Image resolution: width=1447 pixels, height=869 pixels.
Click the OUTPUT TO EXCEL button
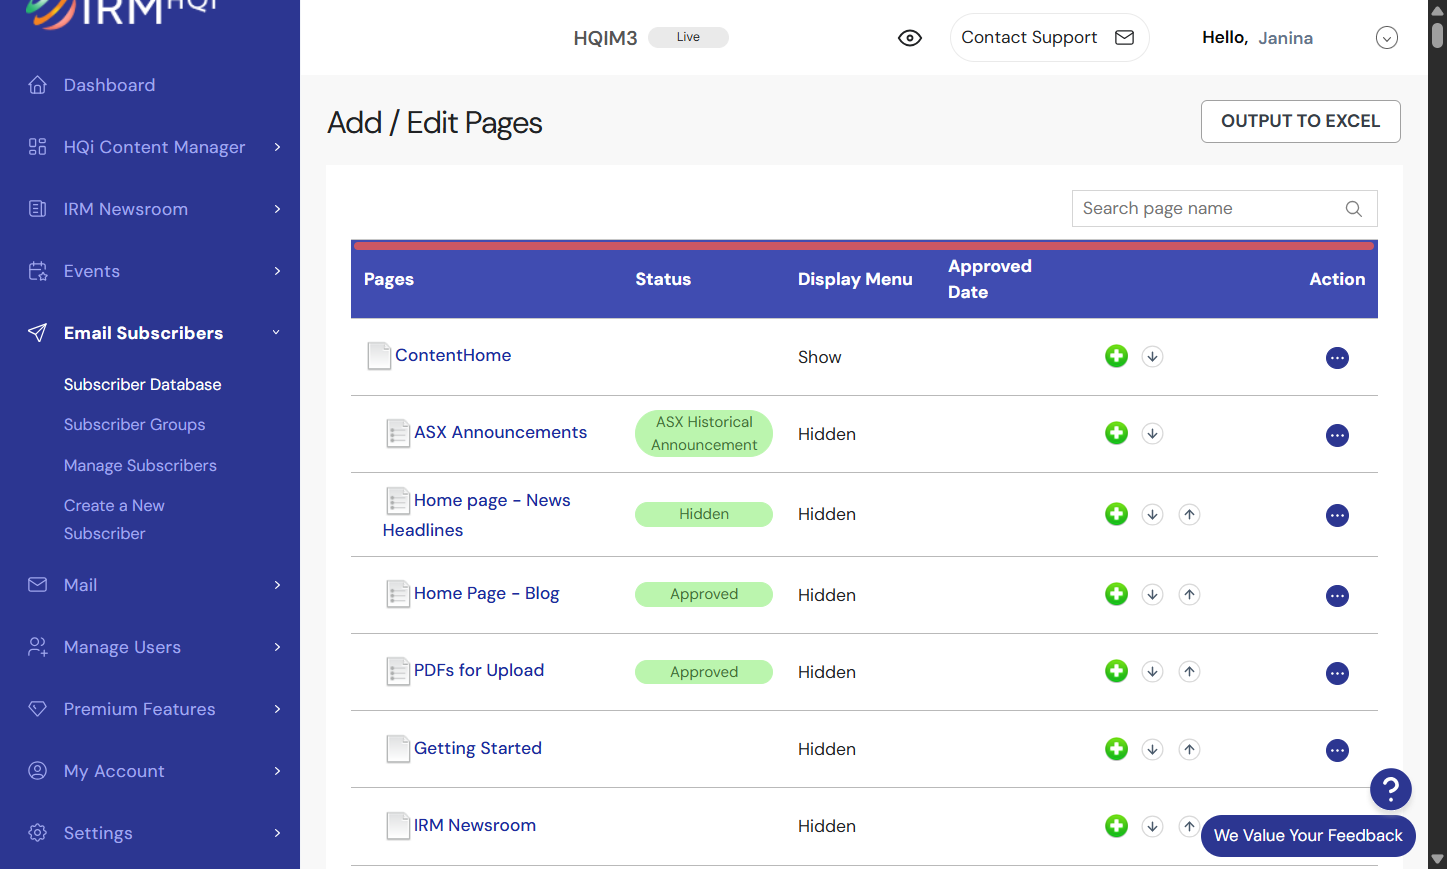coord(1300,121)
